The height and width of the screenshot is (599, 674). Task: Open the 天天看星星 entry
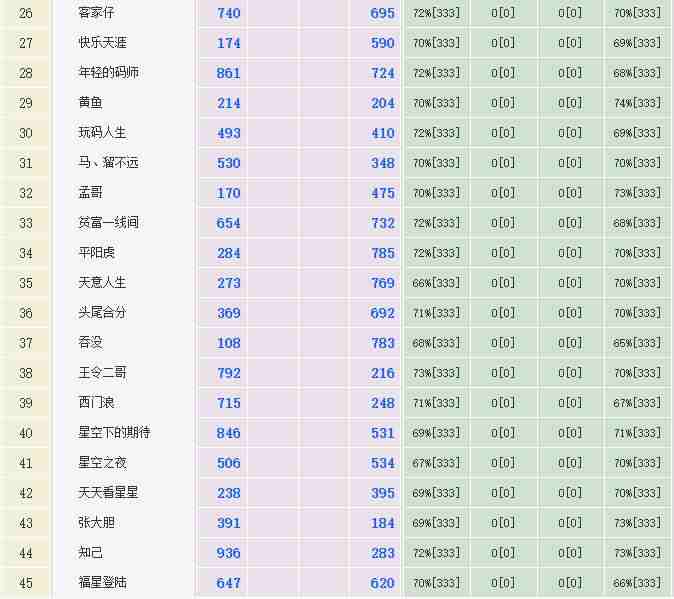coord(108,493)
